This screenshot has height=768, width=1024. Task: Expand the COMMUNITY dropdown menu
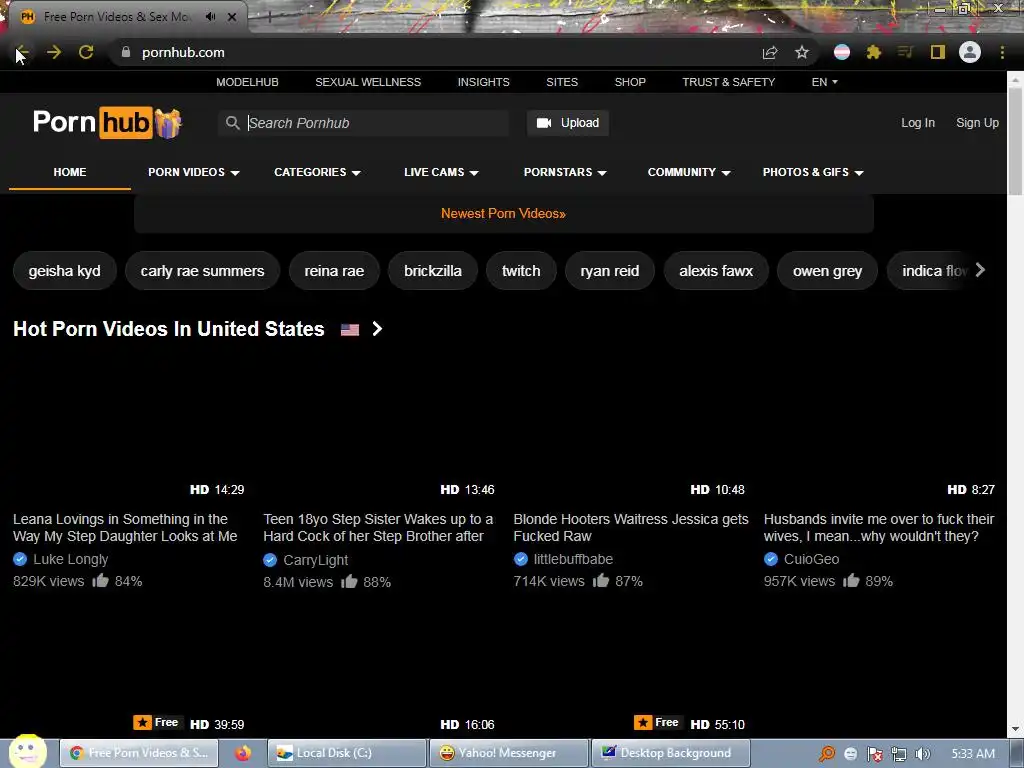[689, 172]
